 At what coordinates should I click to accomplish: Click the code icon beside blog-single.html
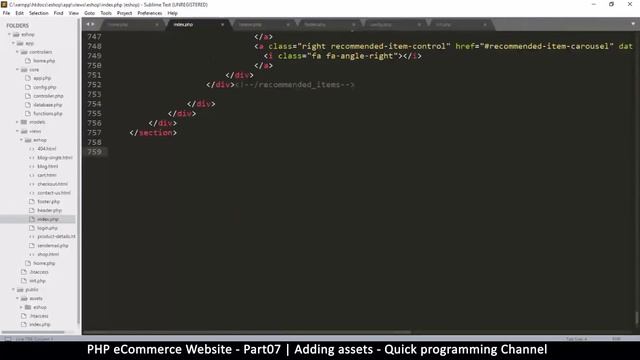32,158
